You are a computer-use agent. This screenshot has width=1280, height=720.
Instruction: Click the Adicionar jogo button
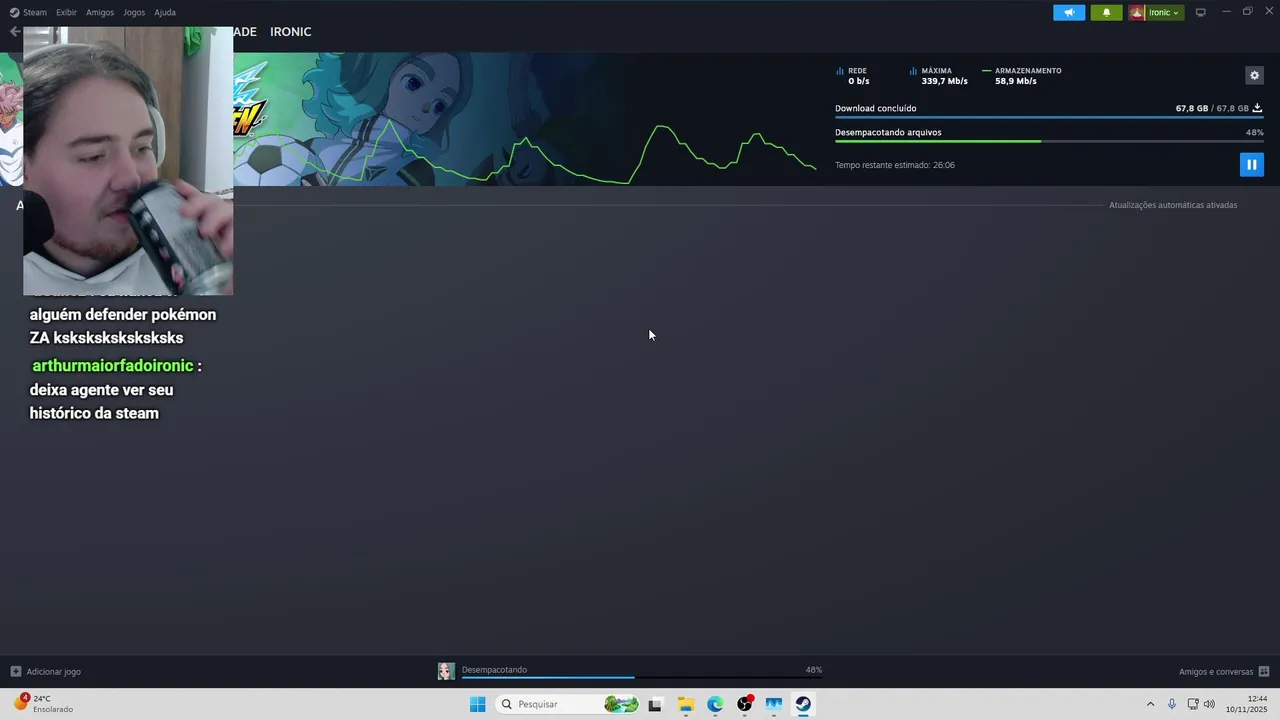pos(45,672)
